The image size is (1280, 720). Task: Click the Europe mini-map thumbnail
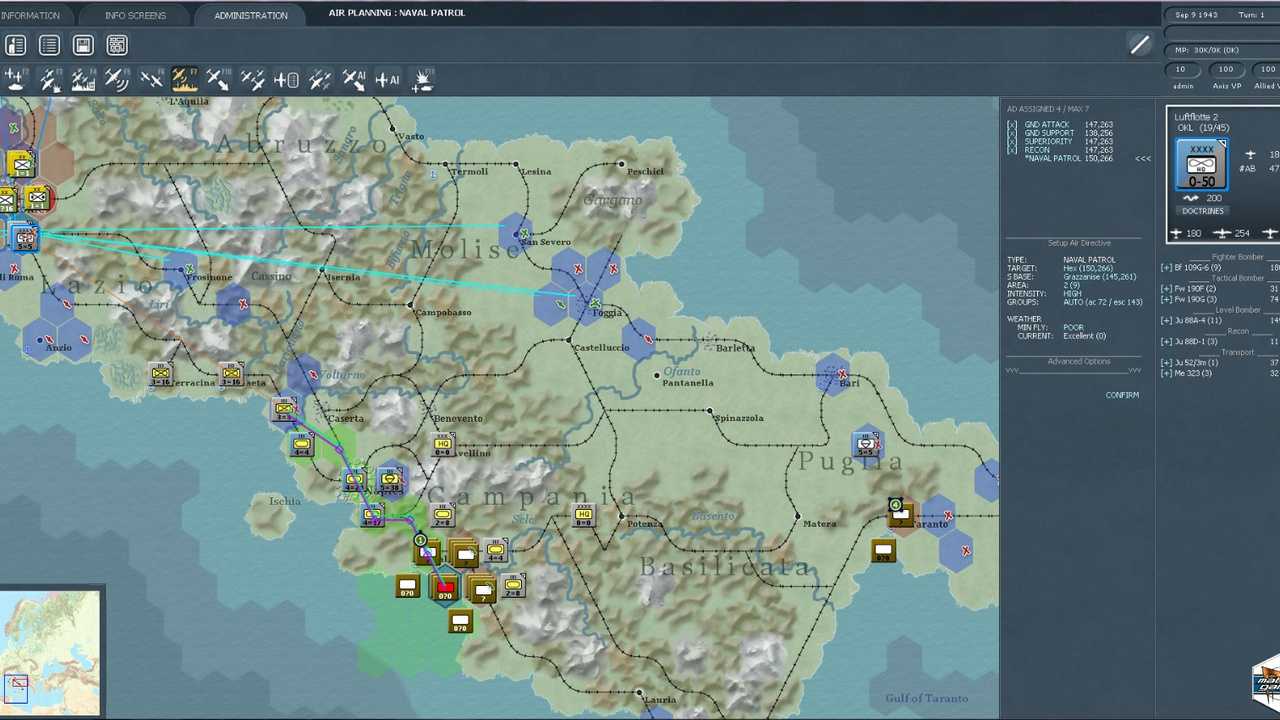[50, 654]
